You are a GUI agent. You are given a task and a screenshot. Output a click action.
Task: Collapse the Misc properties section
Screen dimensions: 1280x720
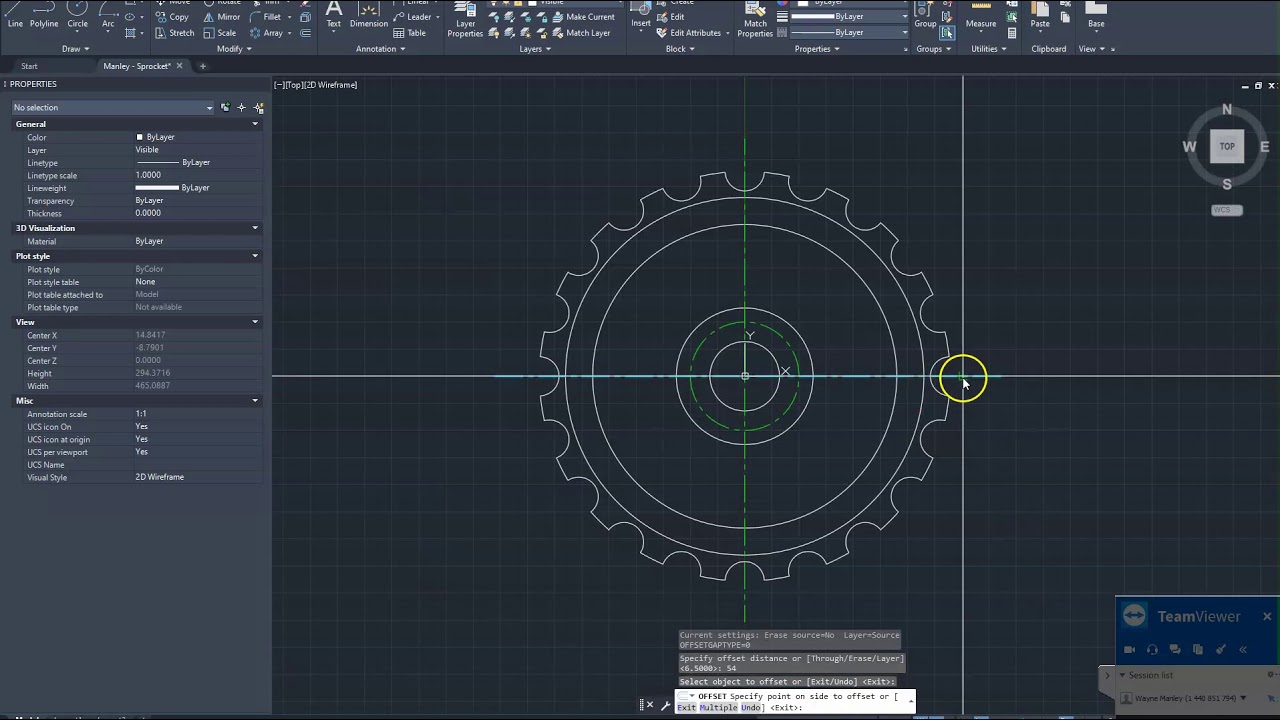[255, 401]
